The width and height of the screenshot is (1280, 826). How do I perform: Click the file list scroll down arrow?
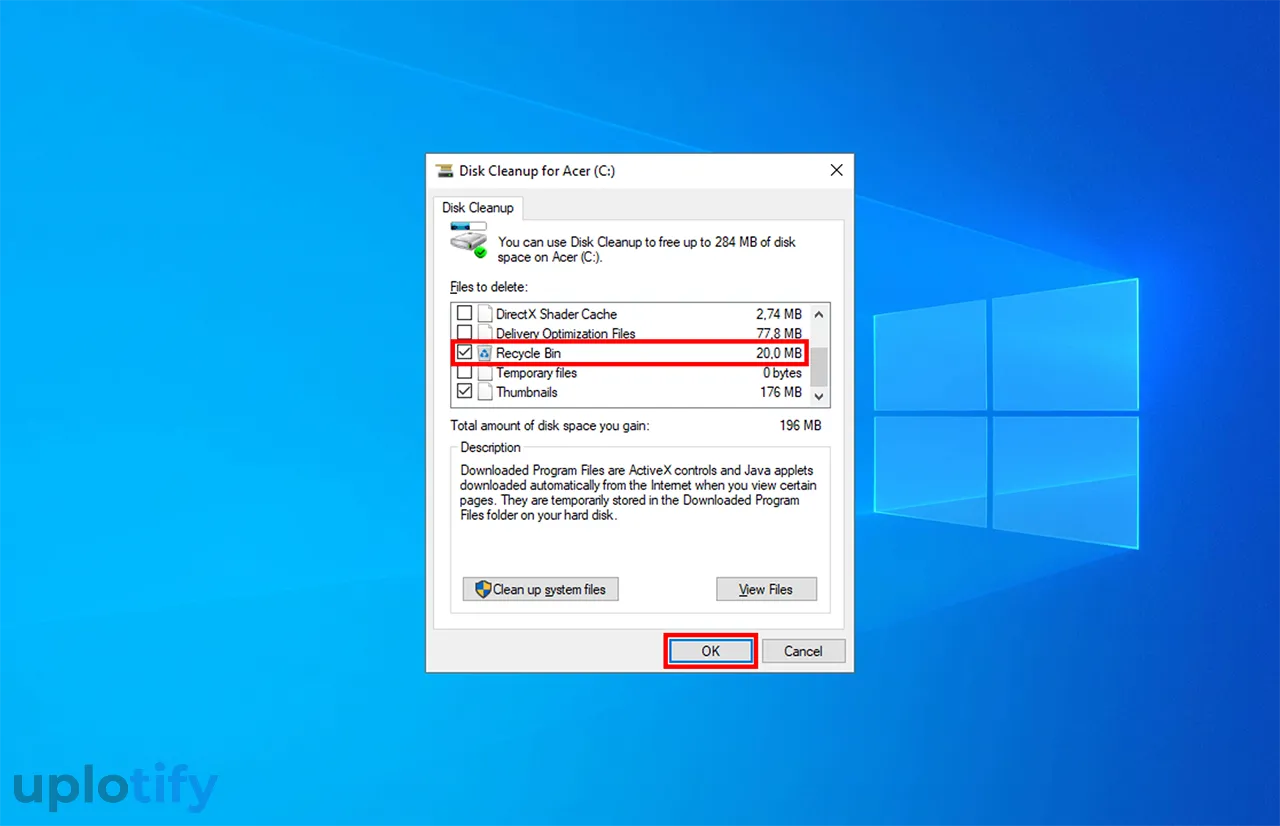coord(819,397)
